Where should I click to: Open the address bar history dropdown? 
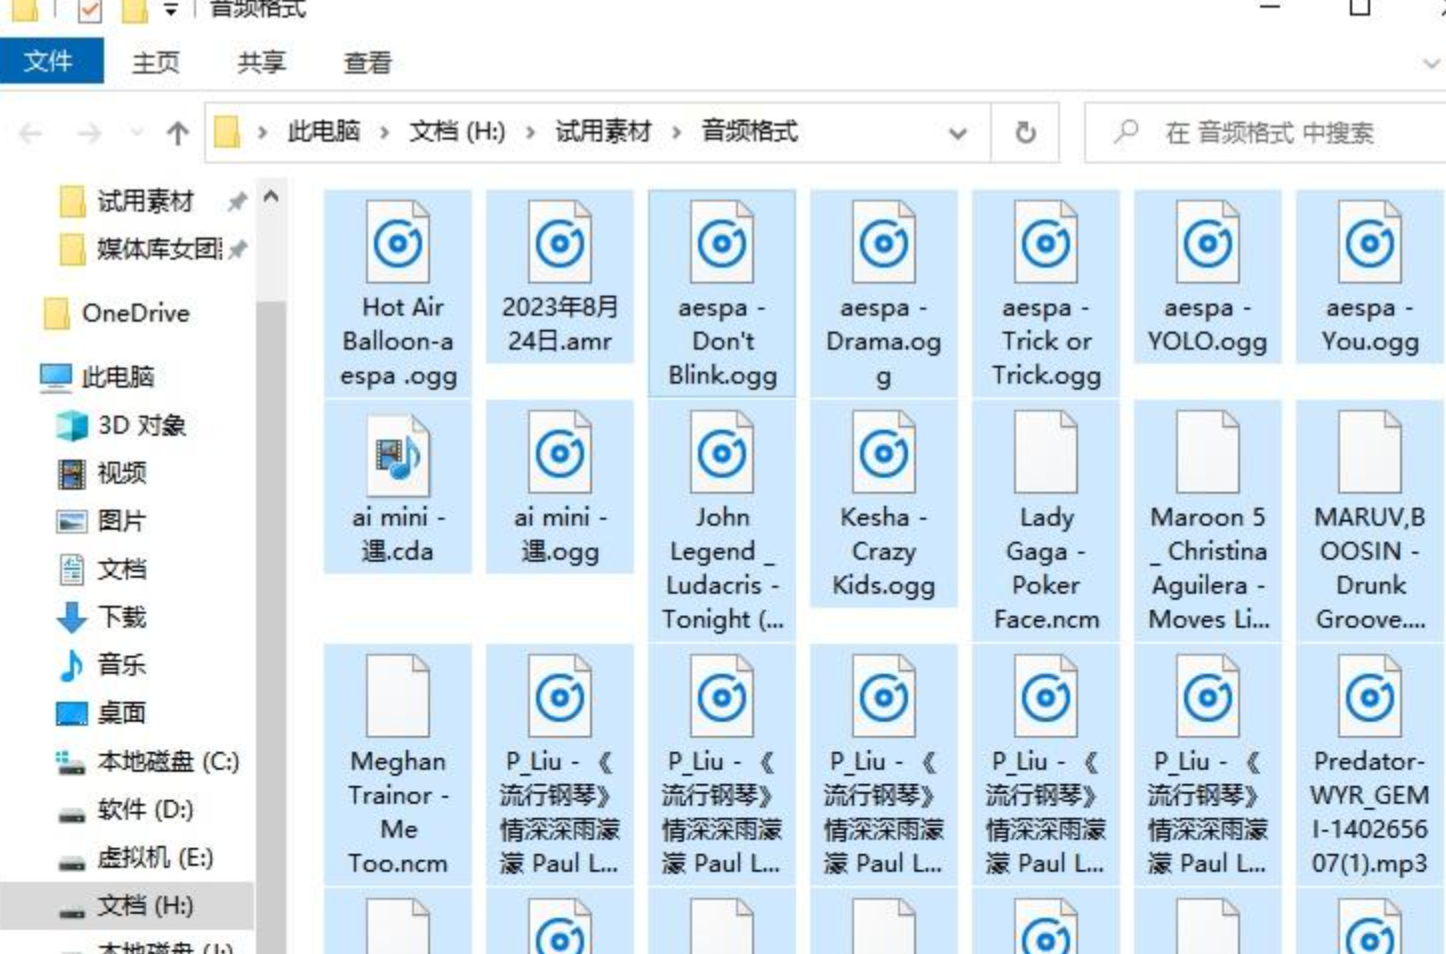[957, 133]
